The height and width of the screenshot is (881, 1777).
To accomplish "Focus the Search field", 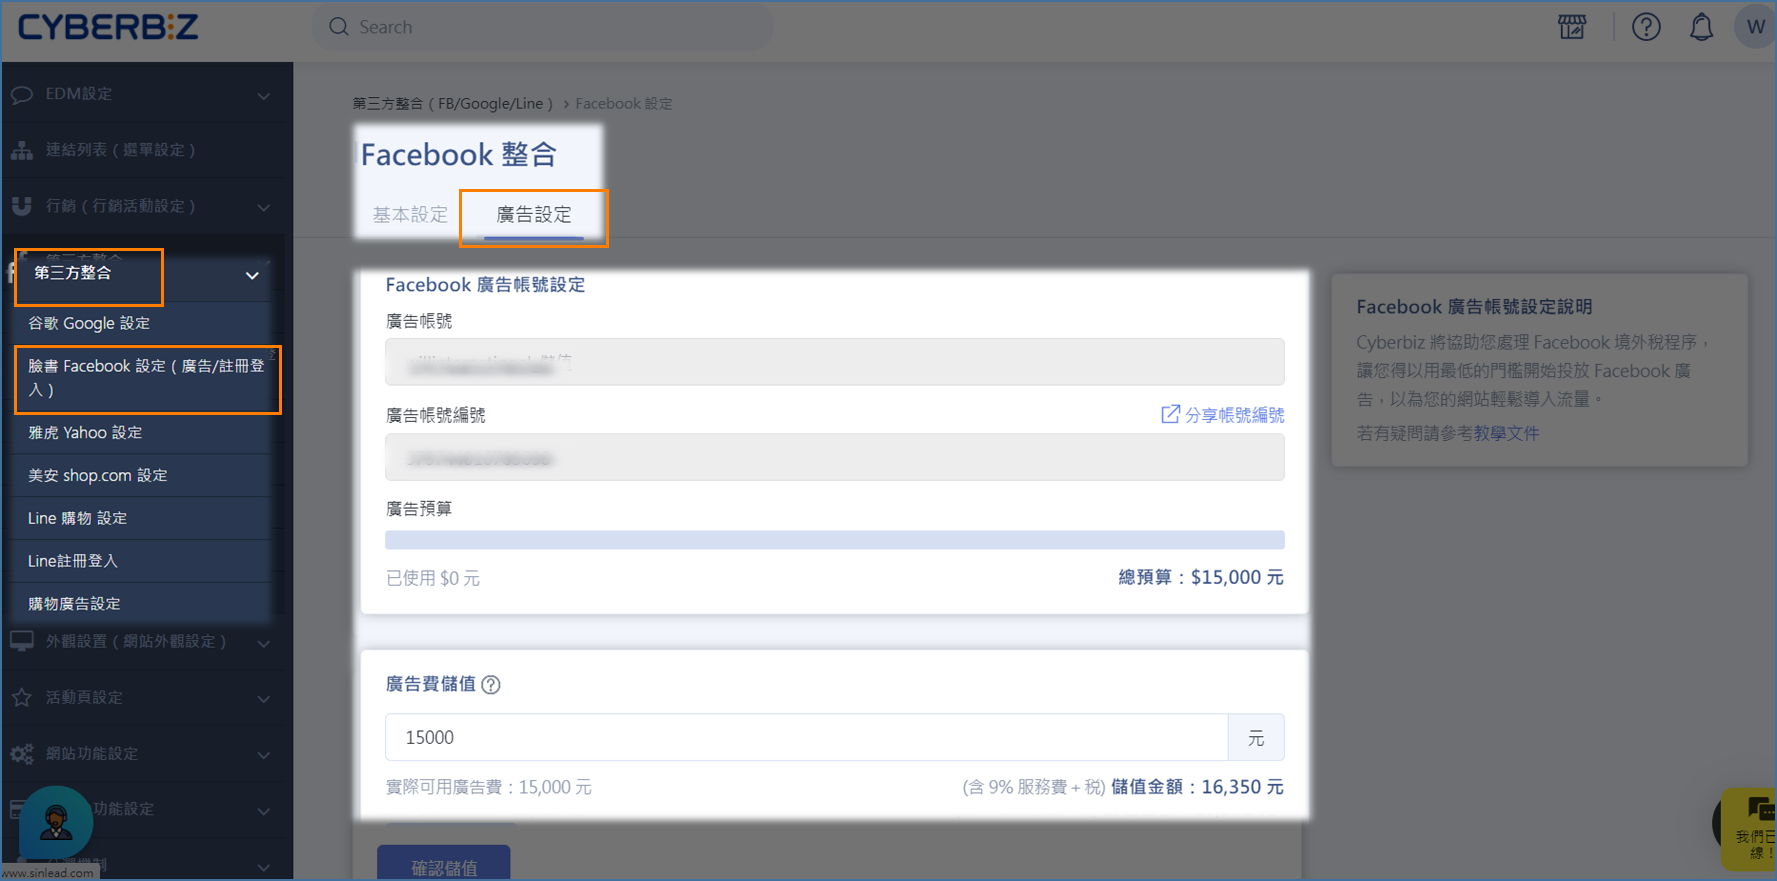I will click(x=544, y=27).
